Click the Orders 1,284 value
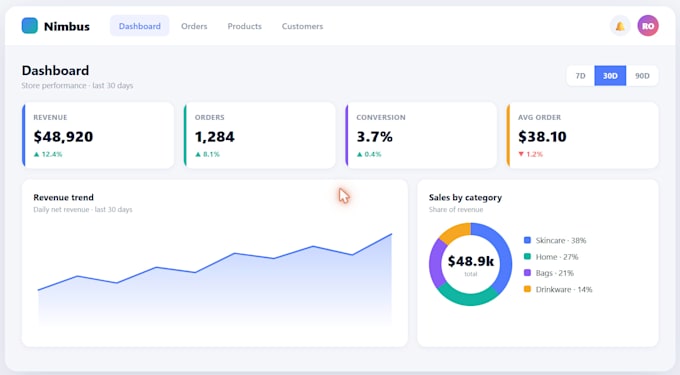 pyautogui.click(x=215, y=137)
